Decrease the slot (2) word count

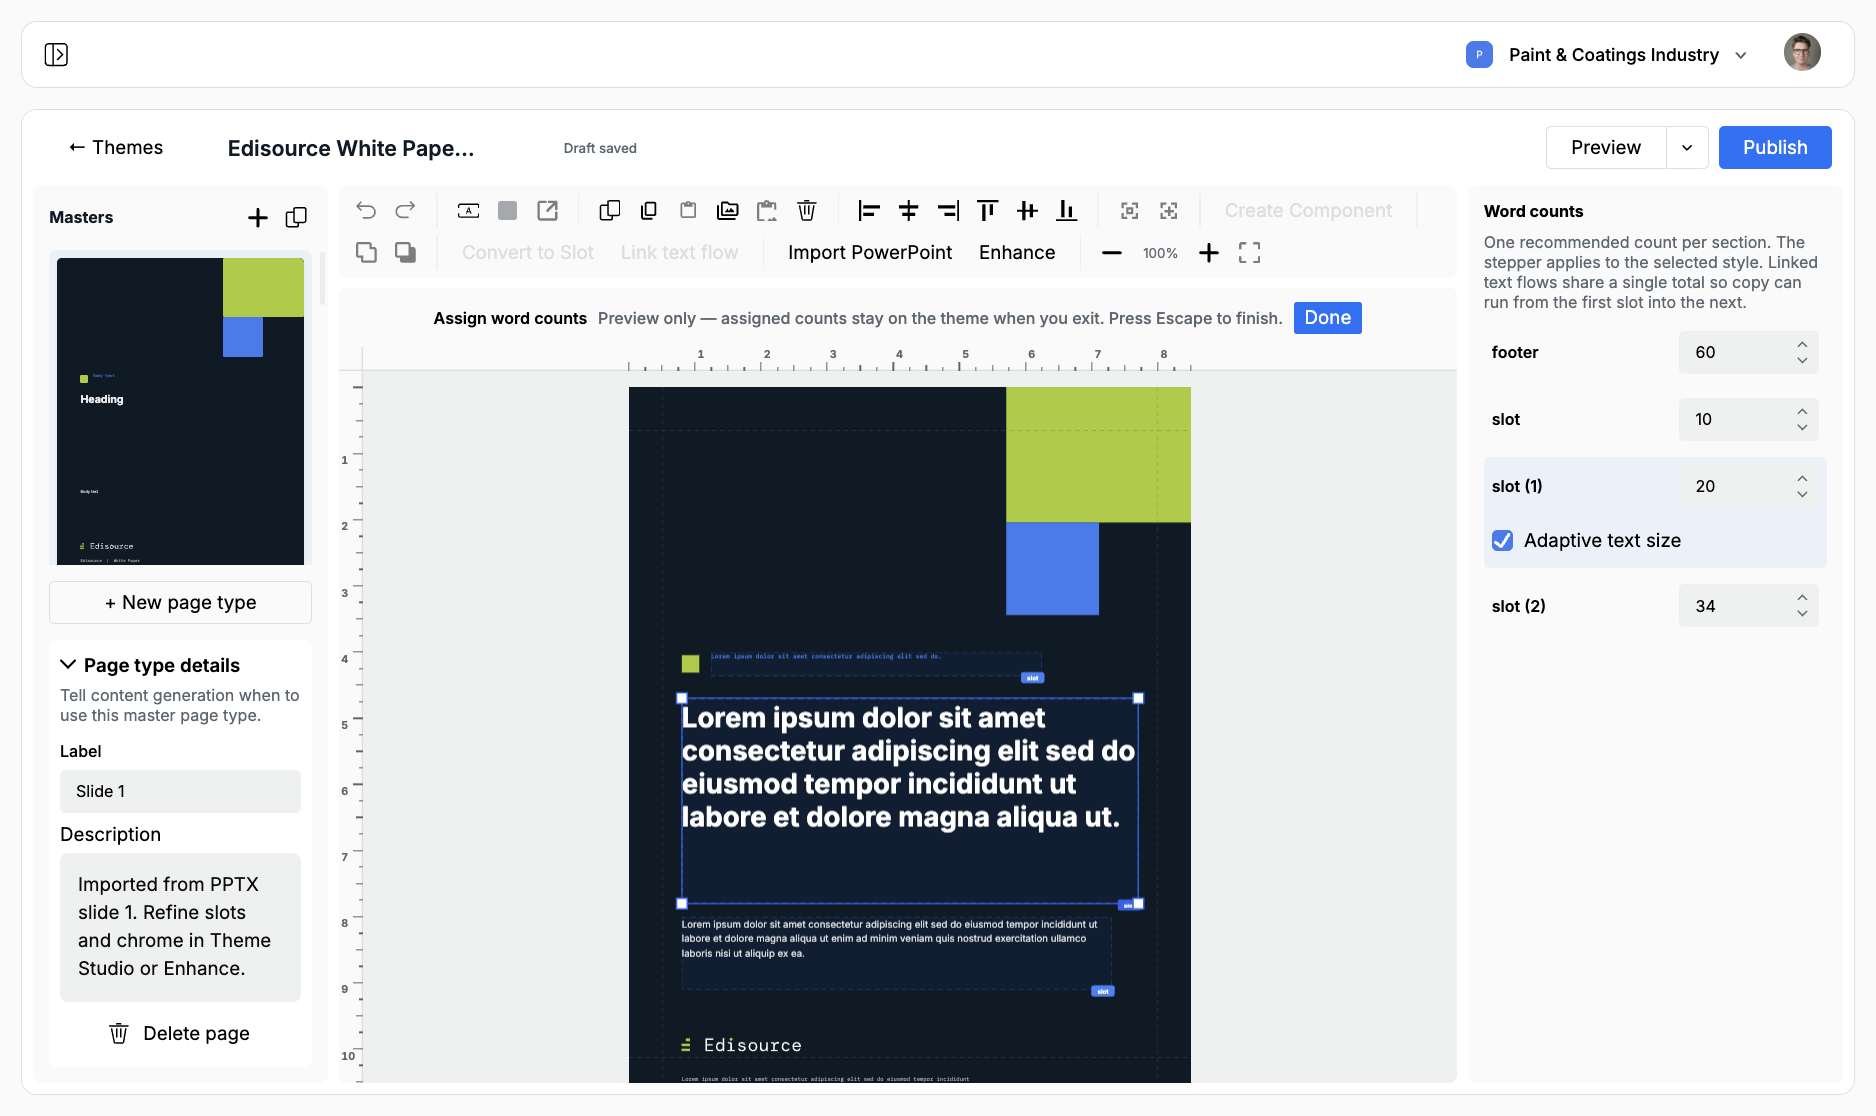tap(1802, 613)
